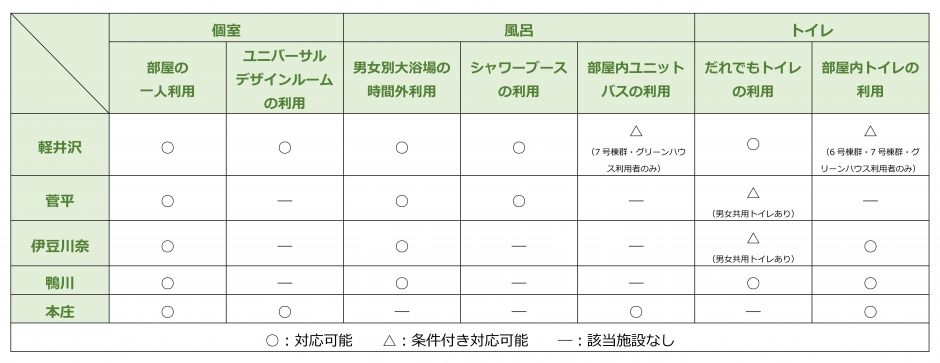940x363 pixels.
Task: Click the 個室 column group header
Action: [226, 28]
